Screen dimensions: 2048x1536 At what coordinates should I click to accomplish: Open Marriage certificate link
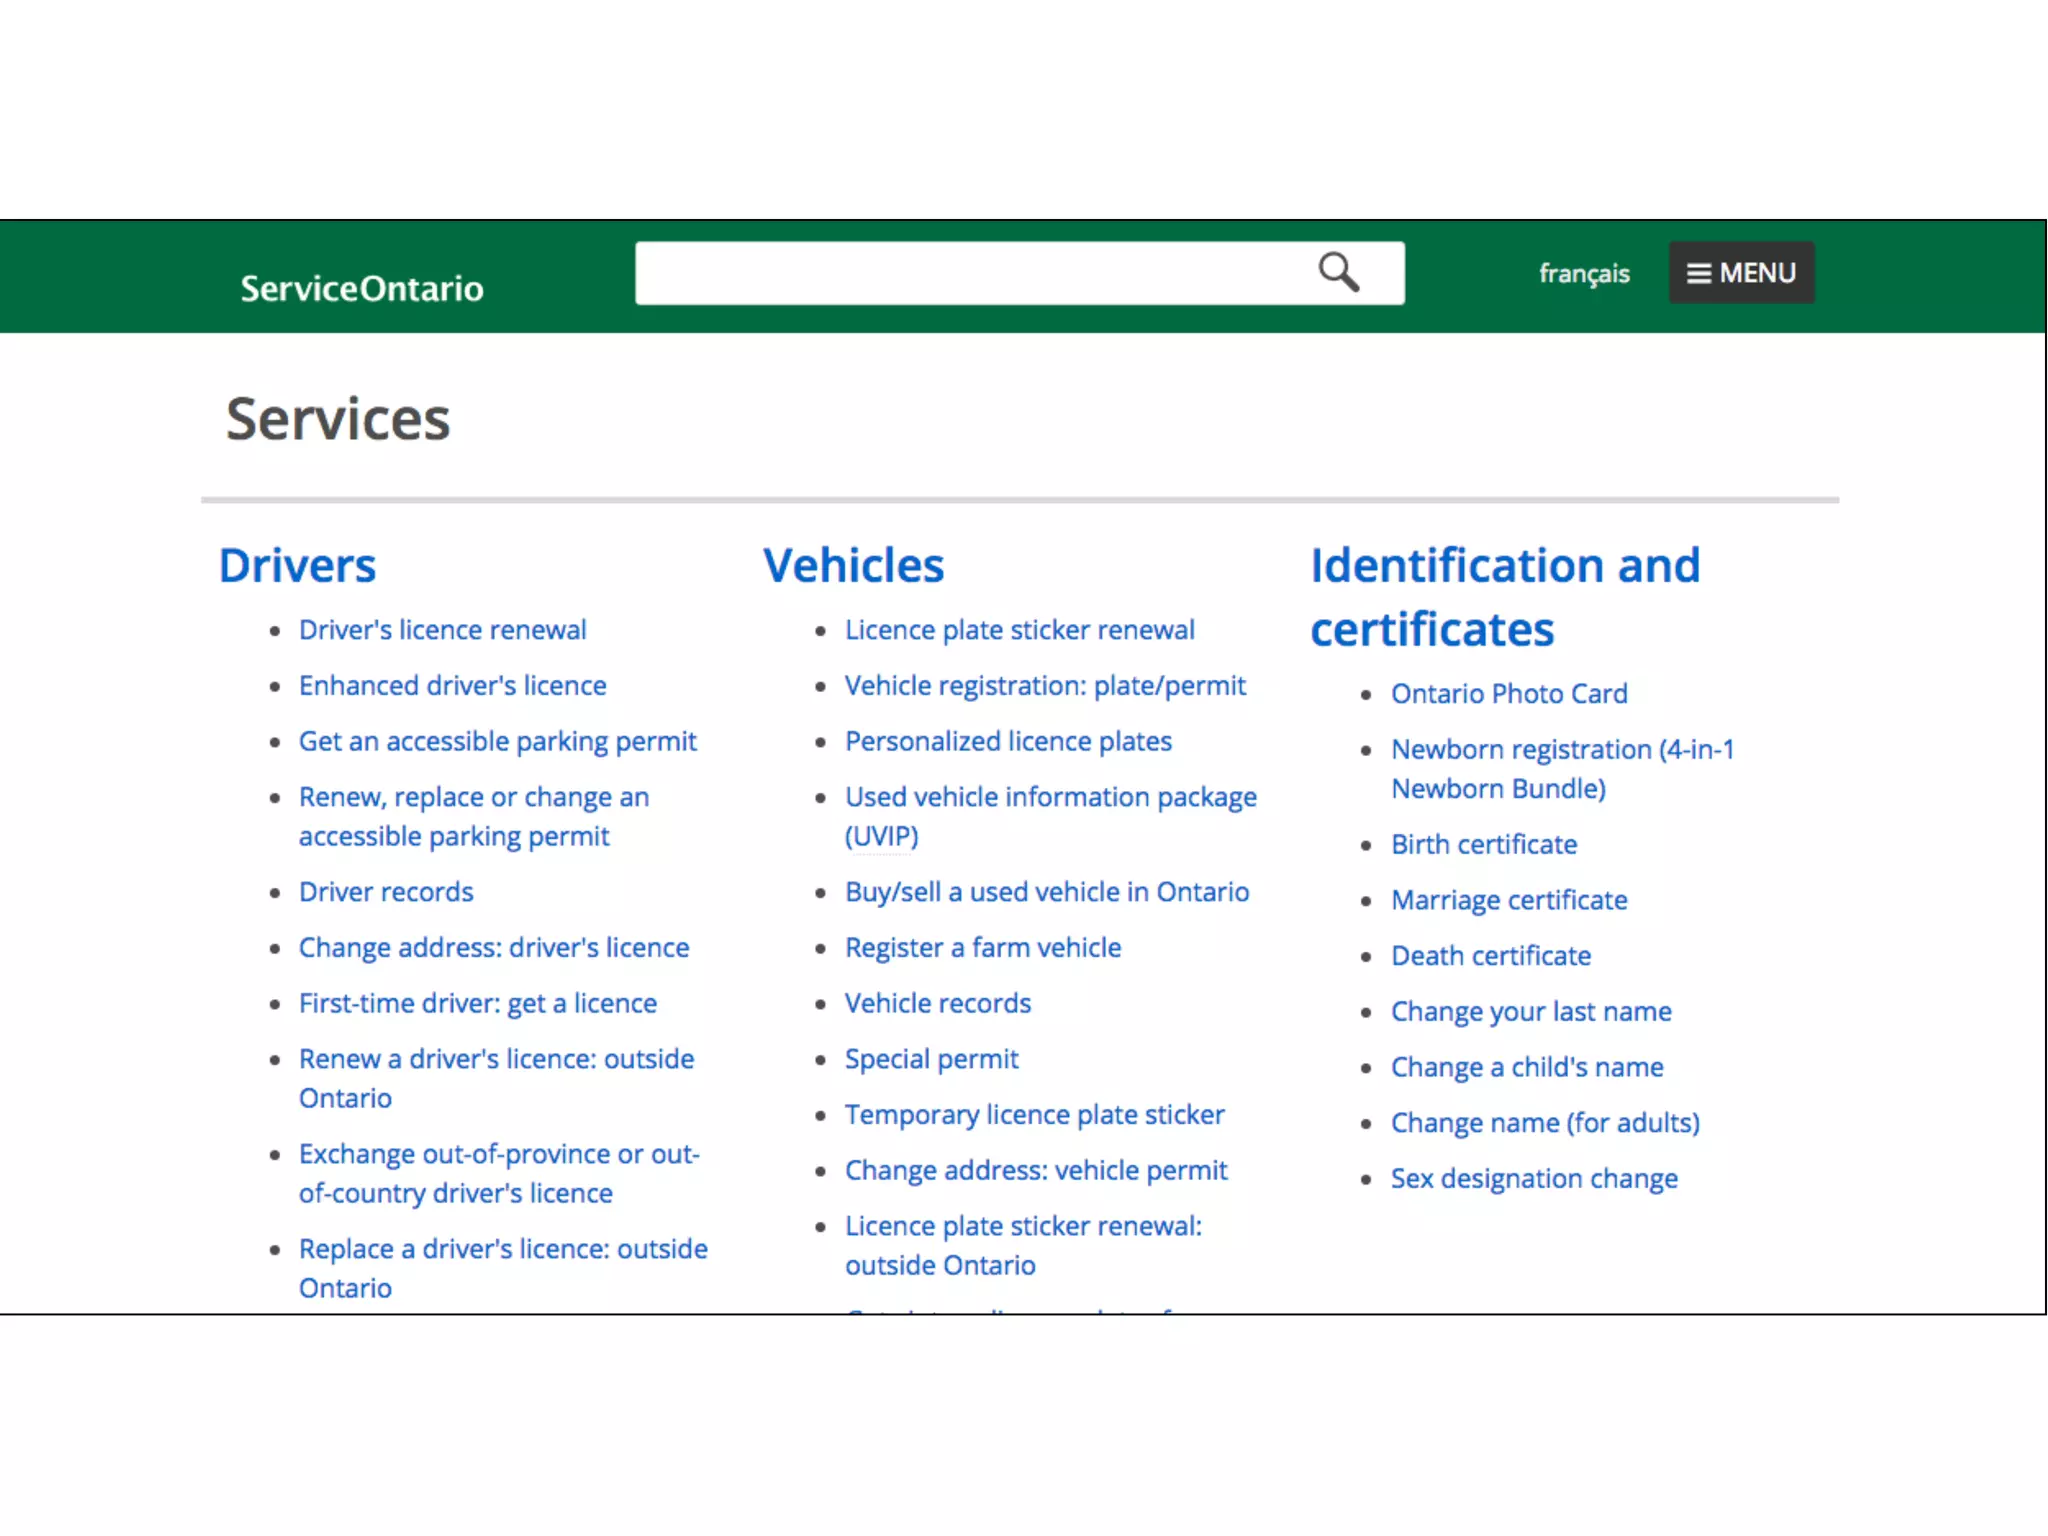[x=1508, y=900]
